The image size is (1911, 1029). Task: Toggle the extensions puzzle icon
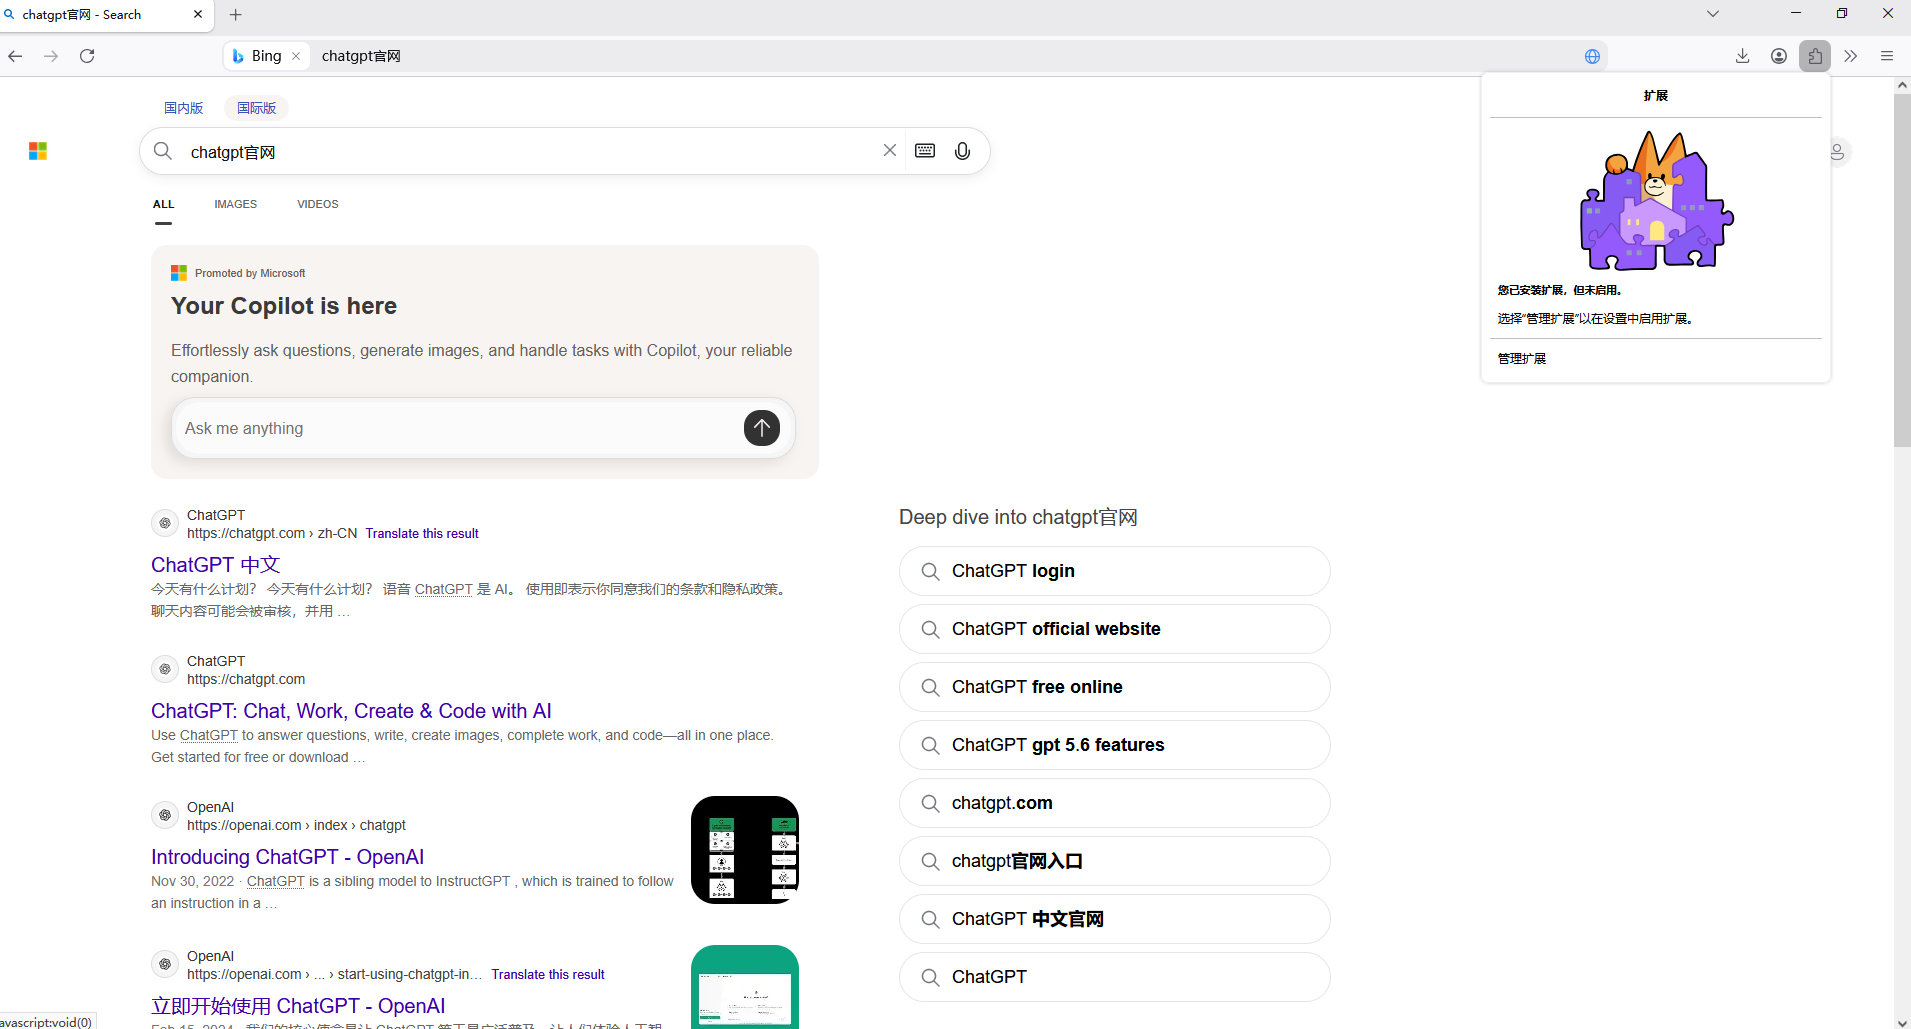(x=1815, y=56)
